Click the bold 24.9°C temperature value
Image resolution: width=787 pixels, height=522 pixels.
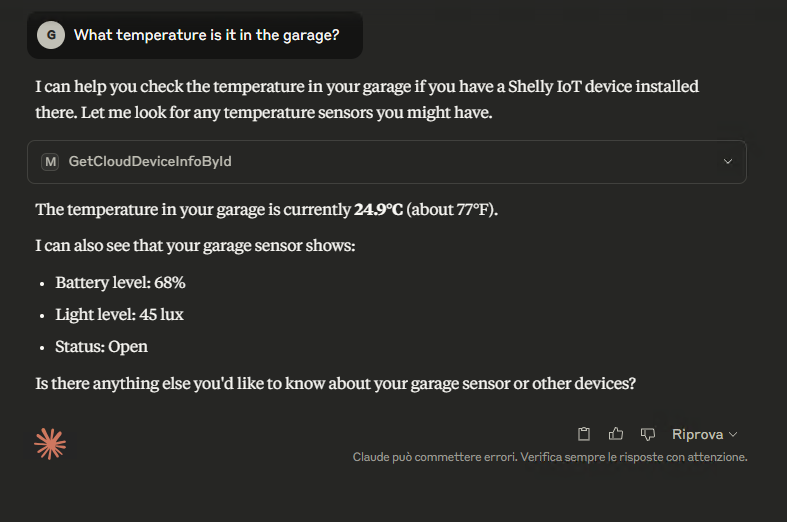[378, 209]
